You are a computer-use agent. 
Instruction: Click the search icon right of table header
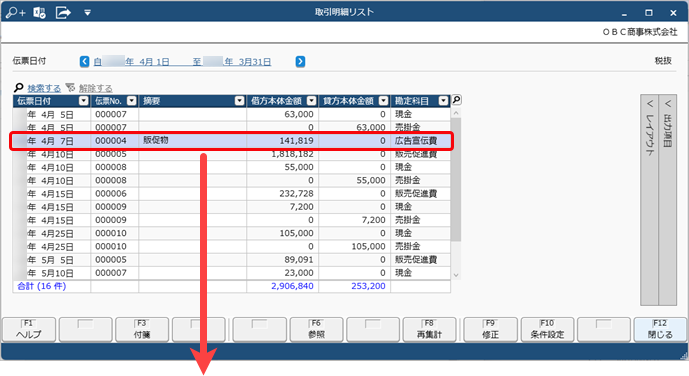pyautogui.click(x=457, y=100)
